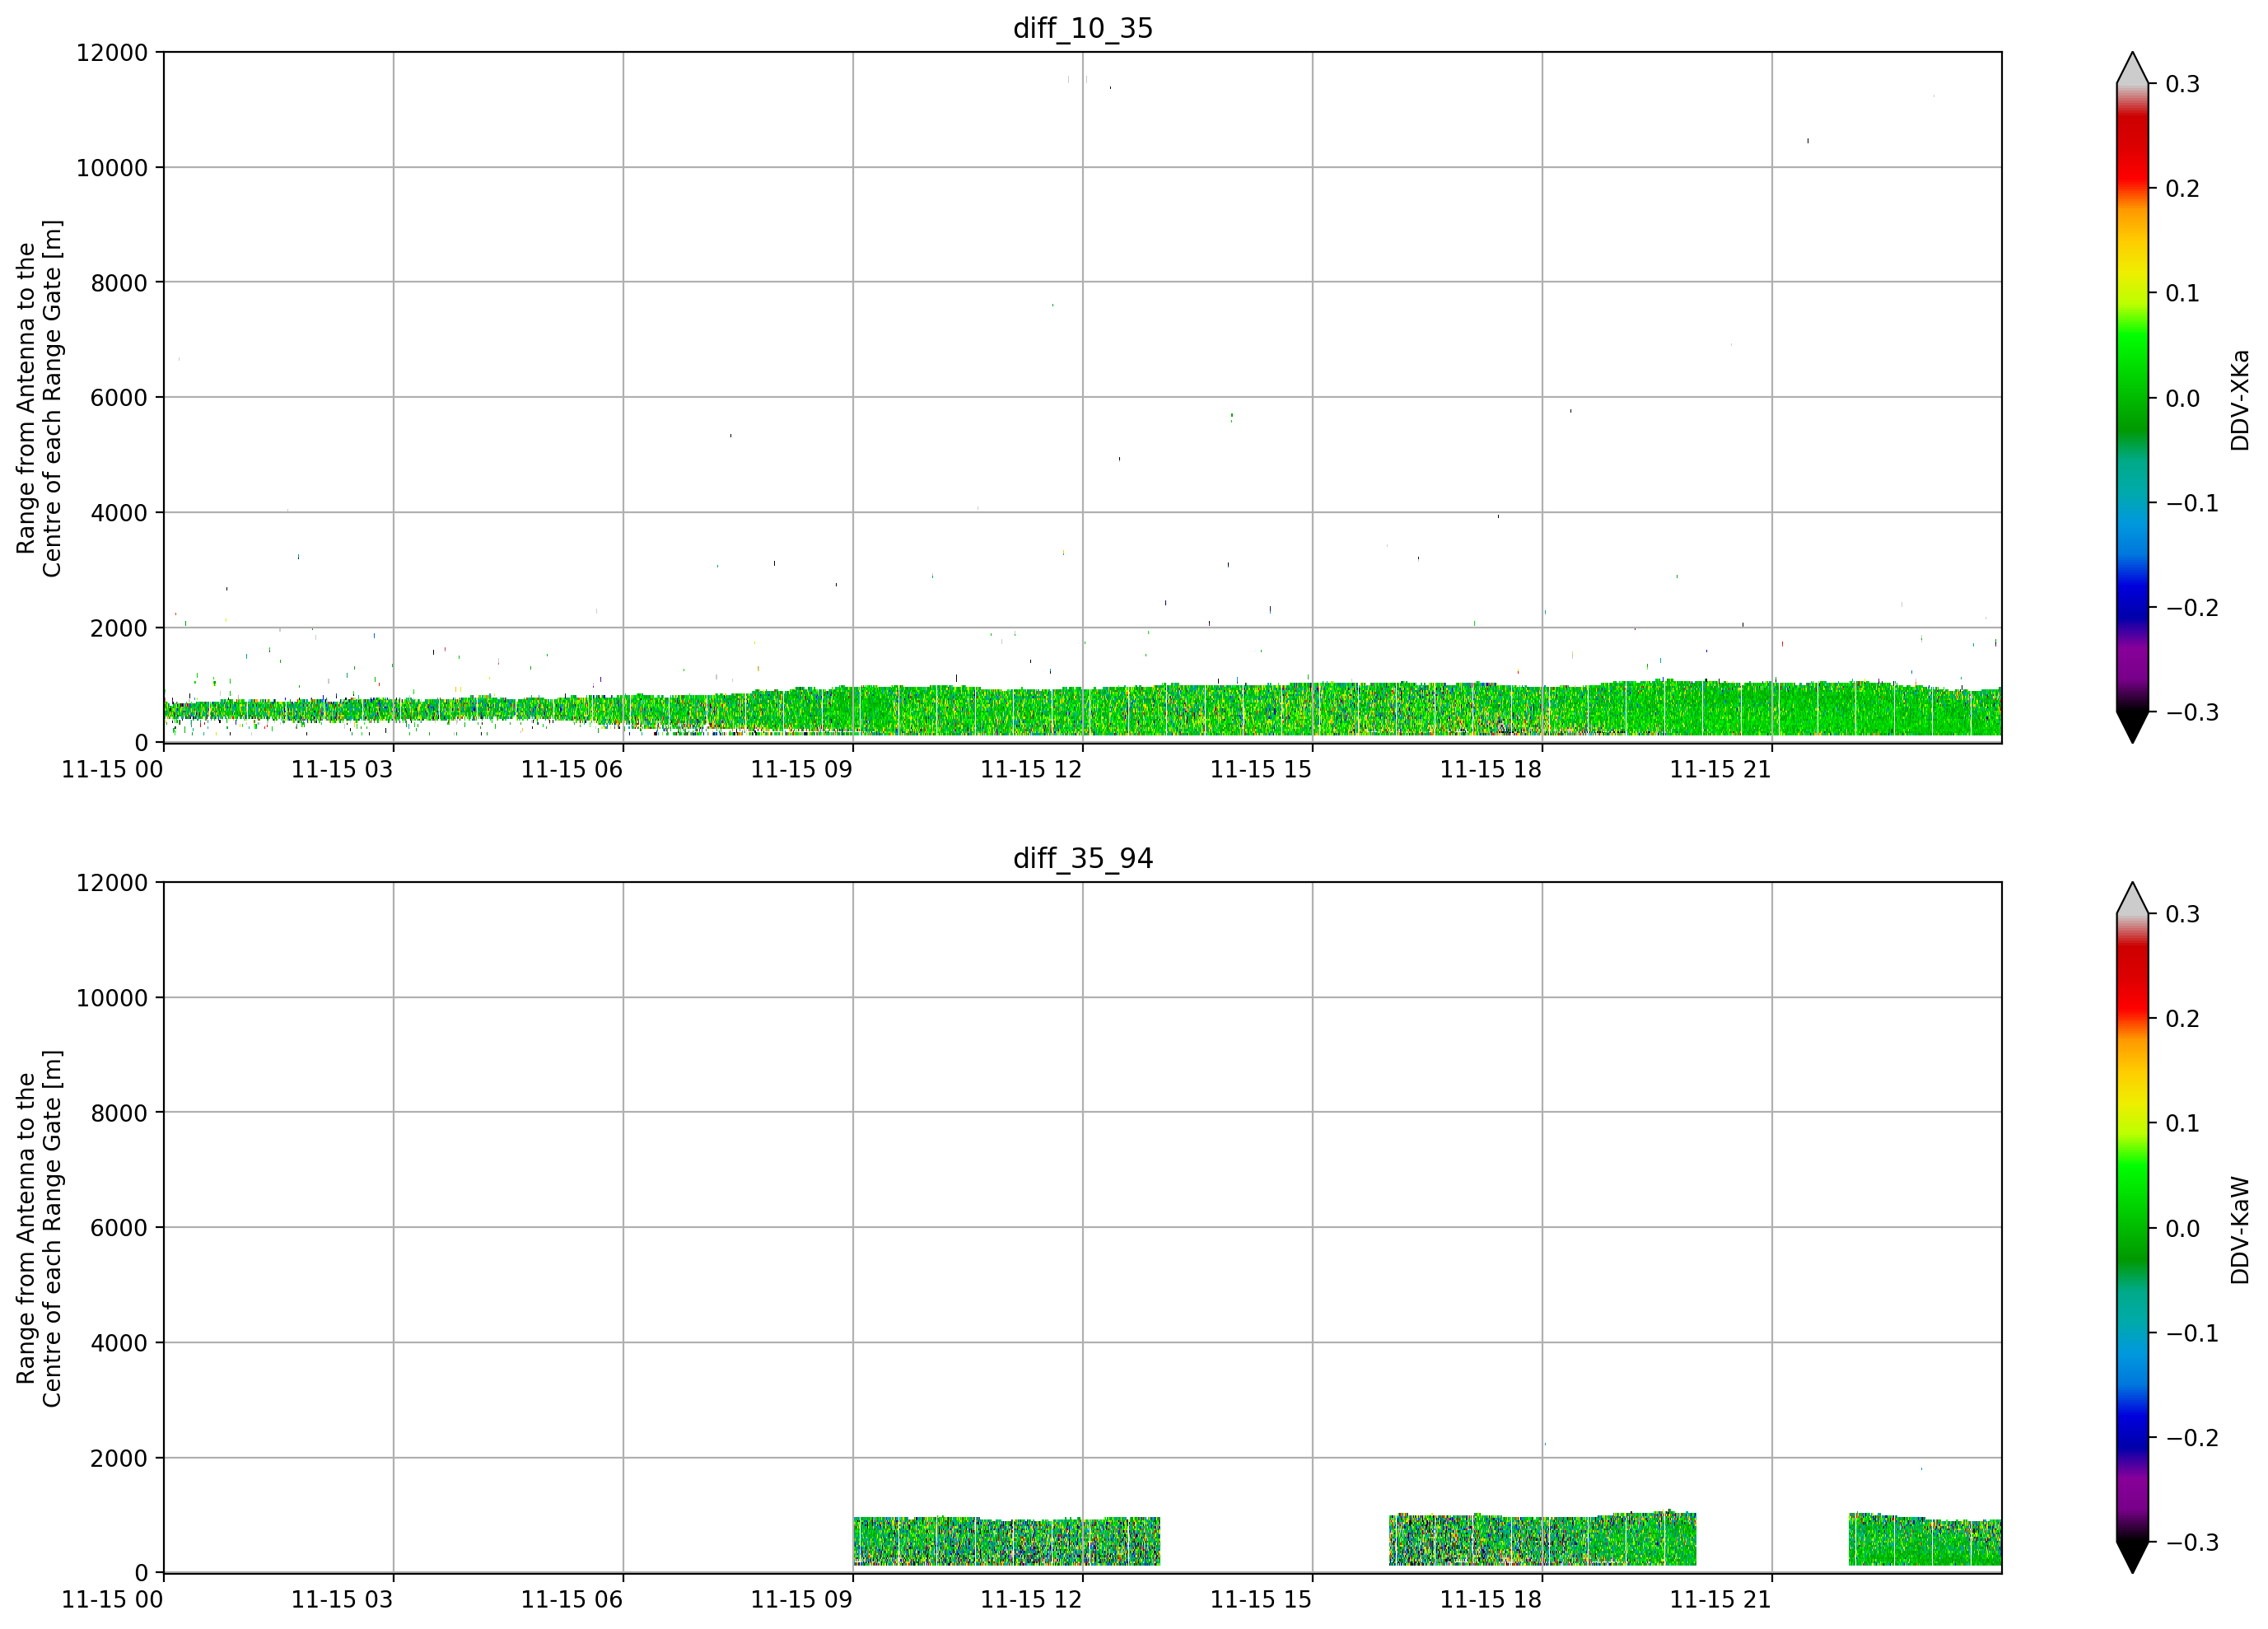Click the "0.2" tick on DDV-KaW colorbar

coord(2183,1019)
